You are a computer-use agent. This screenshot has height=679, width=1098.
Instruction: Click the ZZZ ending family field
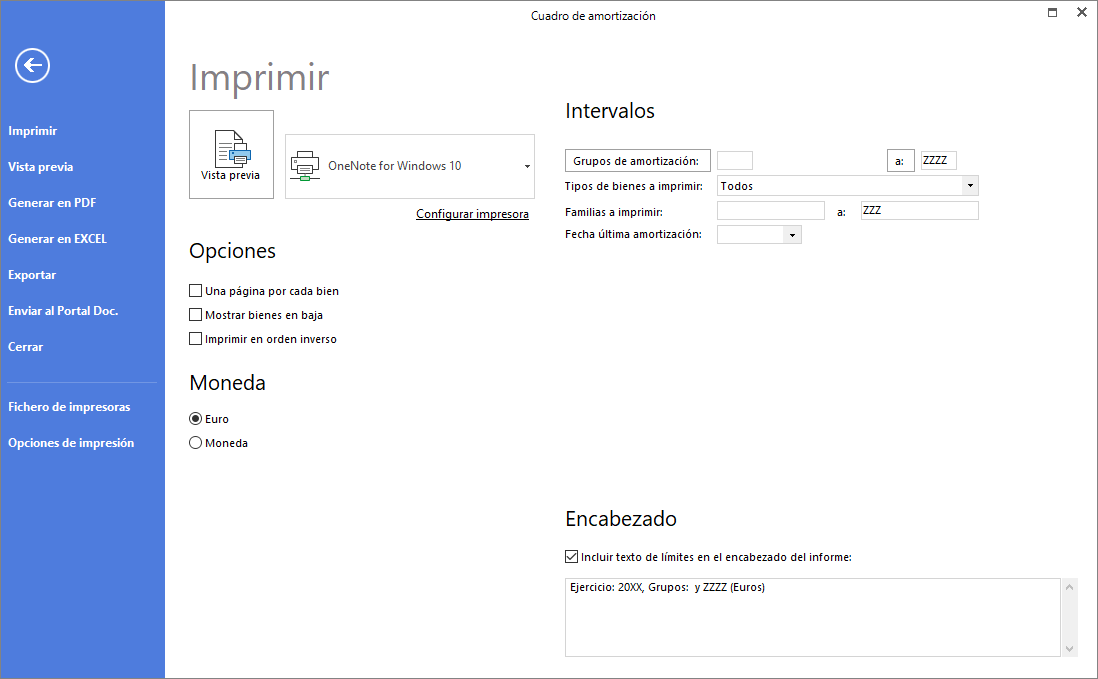tap(919, 211)
